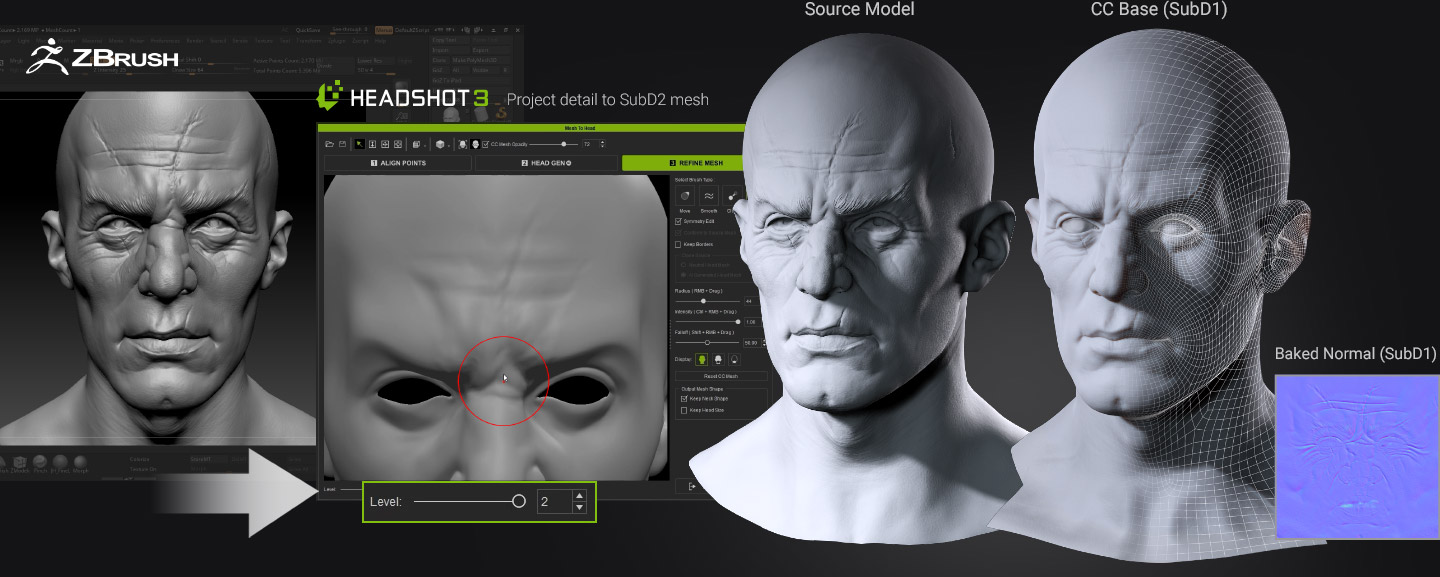Click DefaultZScript in ZBrush title bar

click(x=412, y=30)
